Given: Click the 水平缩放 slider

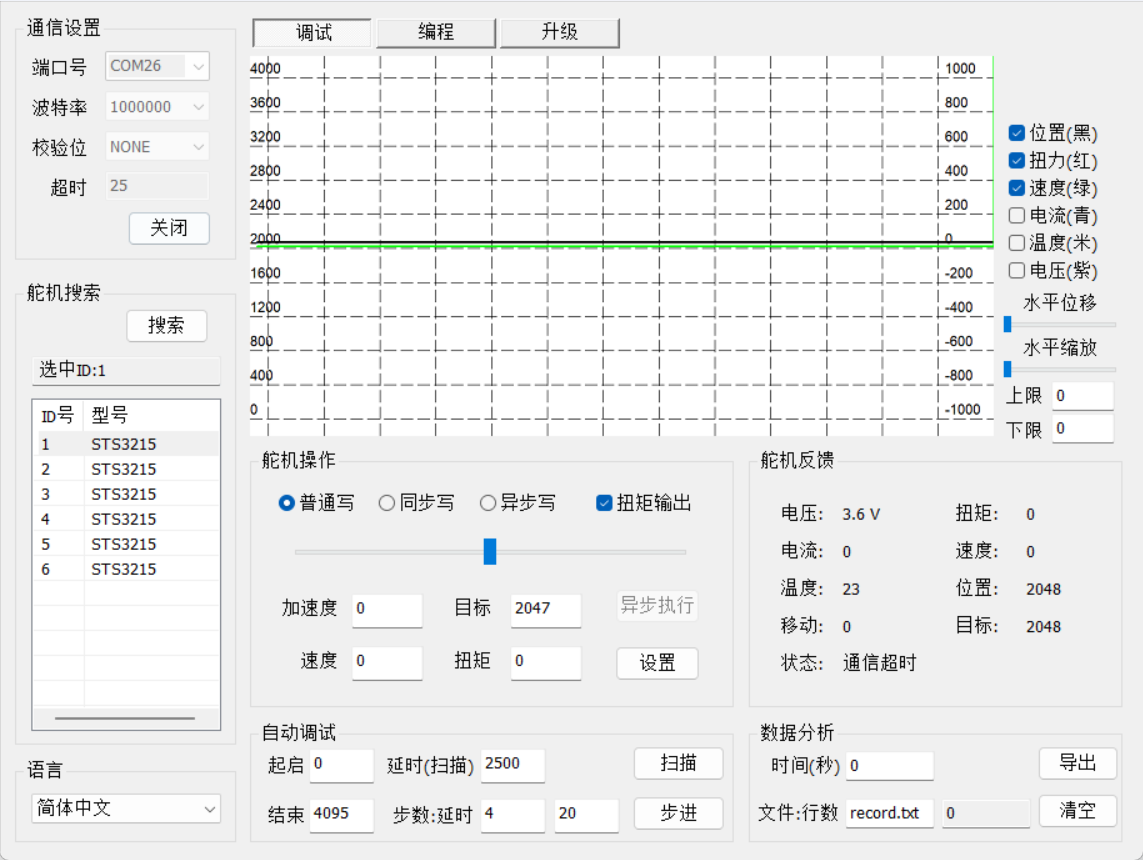Looking at the screenshot, I should tap(1060, 370).
